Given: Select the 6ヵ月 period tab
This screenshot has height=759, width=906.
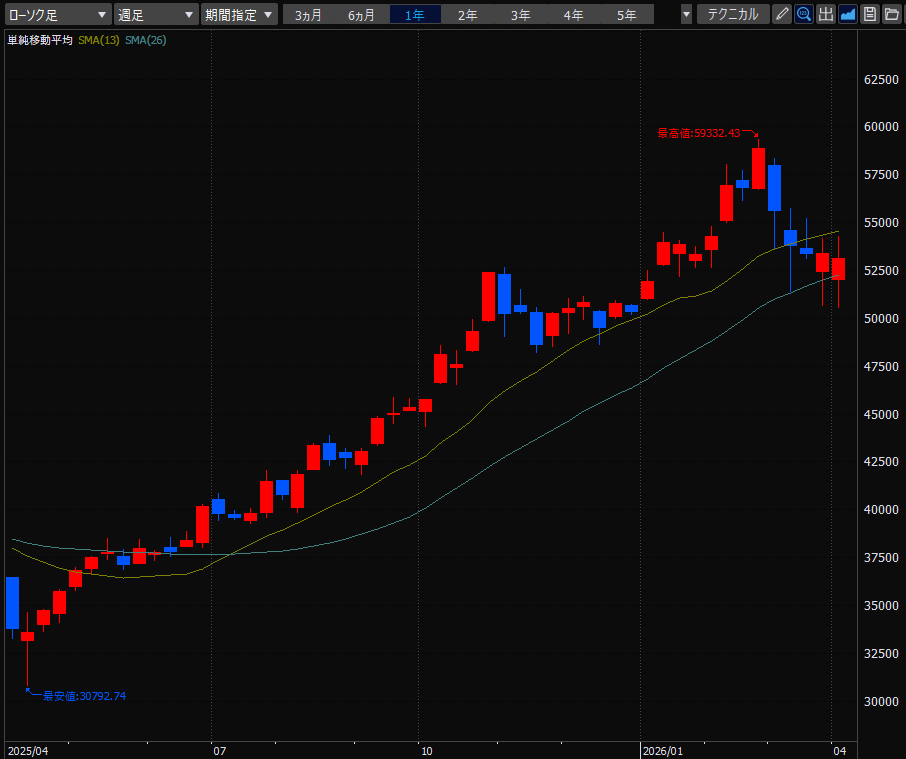Looking at the screenshot, I should click(x=362, y=15).
